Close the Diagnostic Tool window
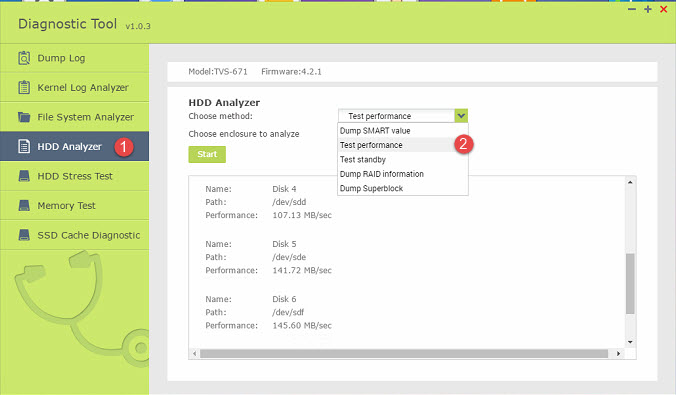This screenshot has height=395, width=676. click(x=663, y=9)
